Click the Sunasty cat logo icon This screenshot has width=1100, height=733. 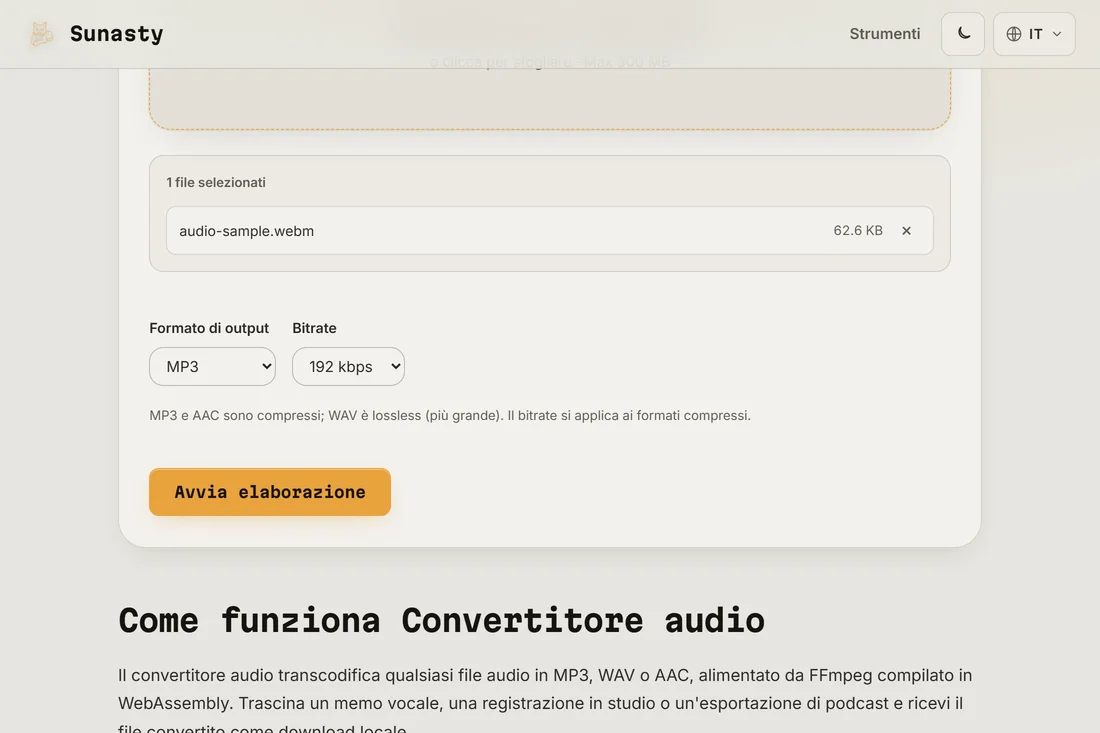(41, 34)
